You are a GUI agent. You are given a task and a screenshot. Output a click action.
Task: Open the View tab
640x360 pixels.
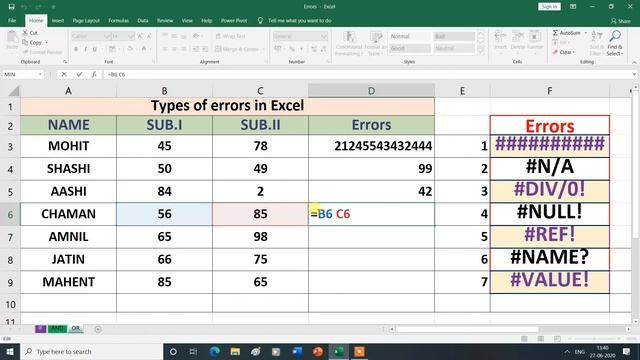[x=187, y=20]
